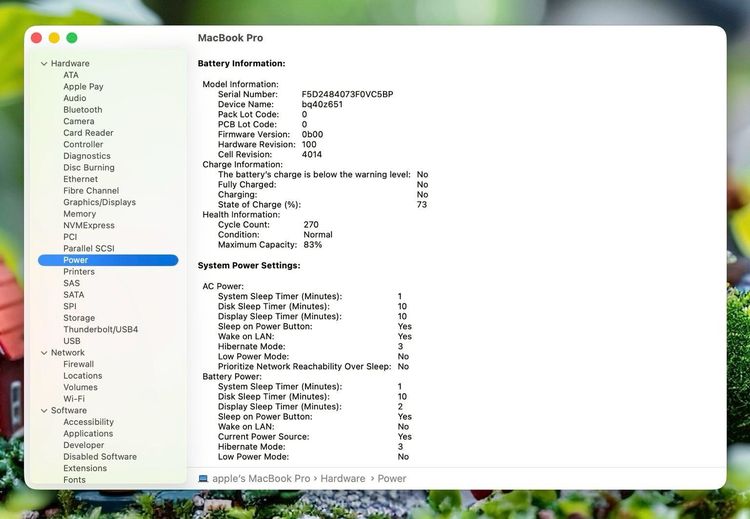Click the Hardware Revision value 100
This screenshot has width=750, height=519.
point(309,144)
